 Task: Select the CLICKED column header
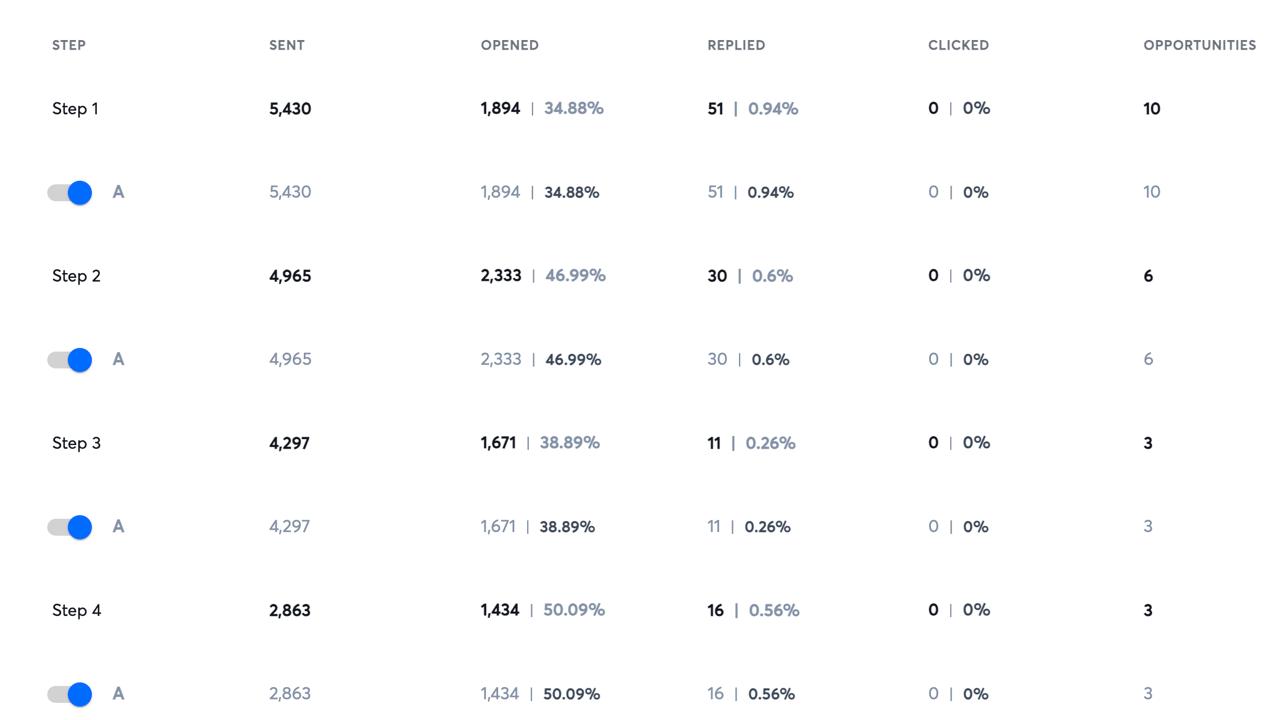click(958, 45)
